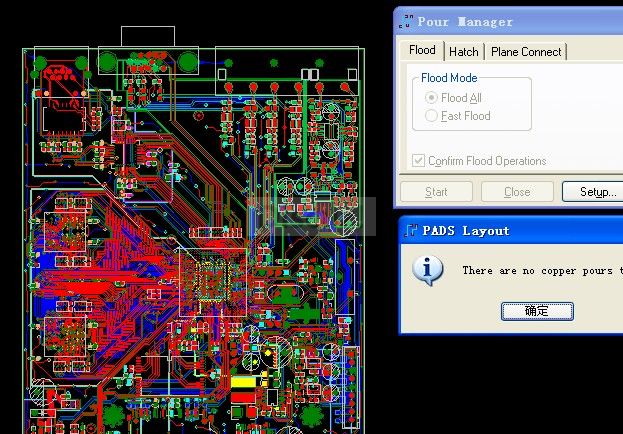Confirm the PADS Layout message with 确定
The width and height of the screenshot is (623, 434).
click(x=537, y=311)
